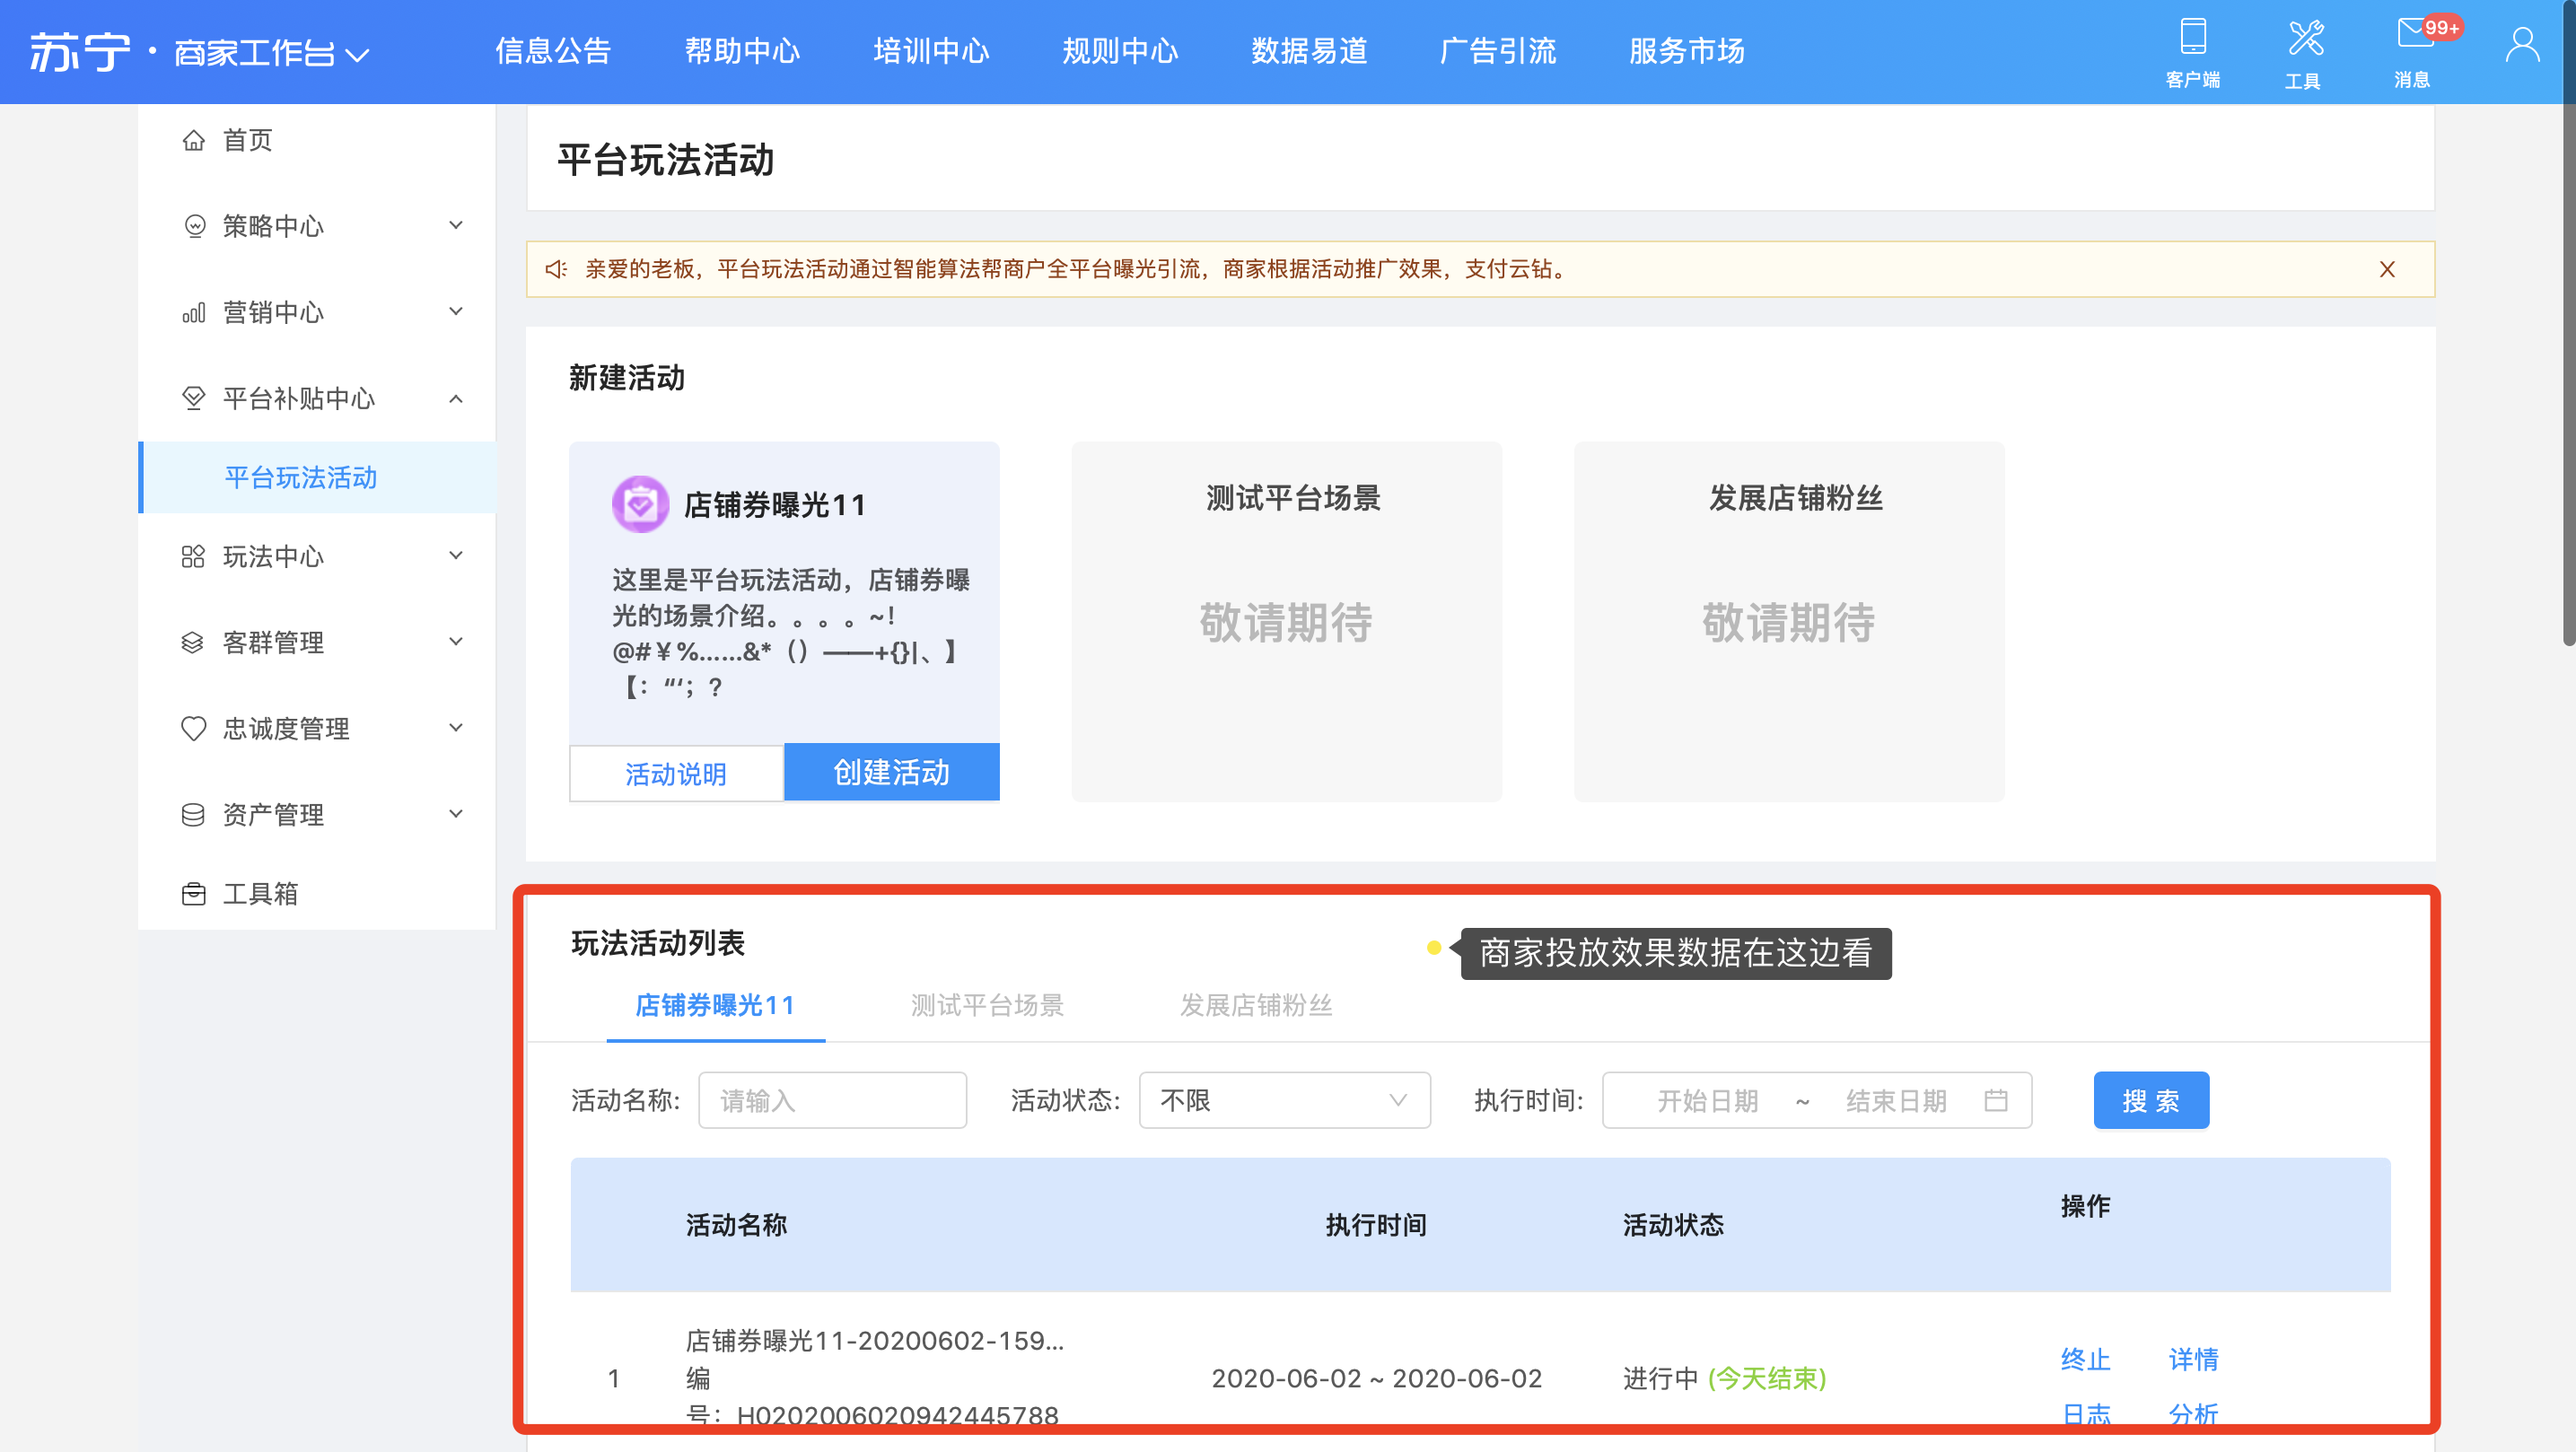Collapse 平台补贴中心 menu chevron

pyautogui.click(x=456, y=399)
